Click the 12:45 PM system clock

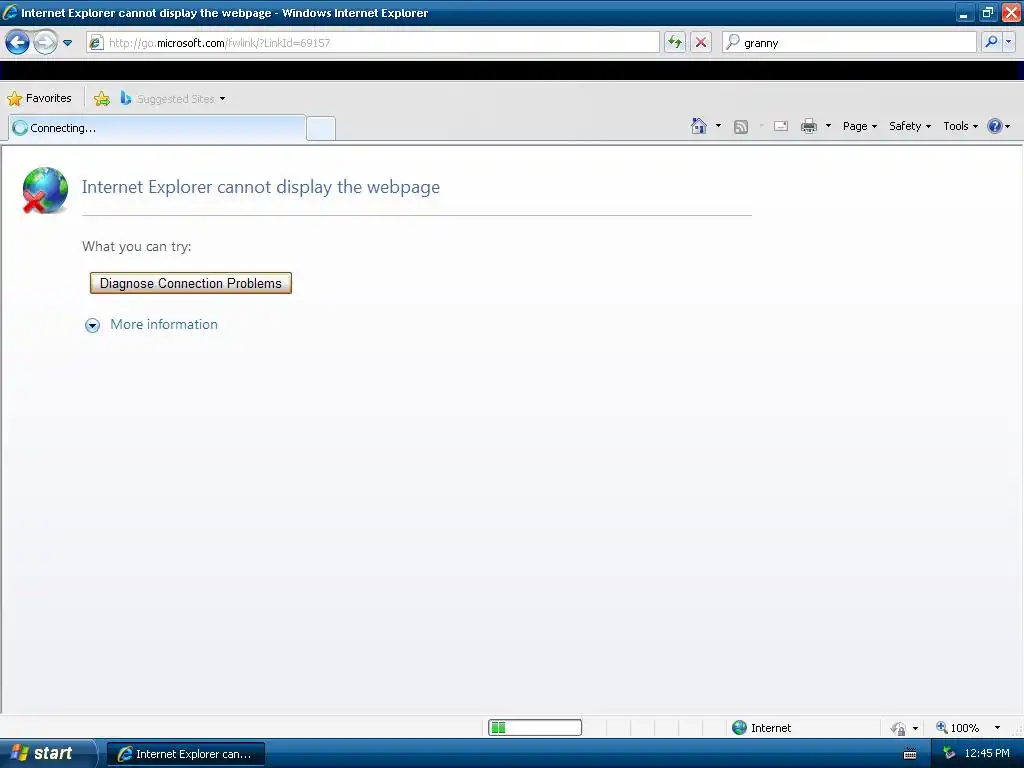(x=987, y=754)
